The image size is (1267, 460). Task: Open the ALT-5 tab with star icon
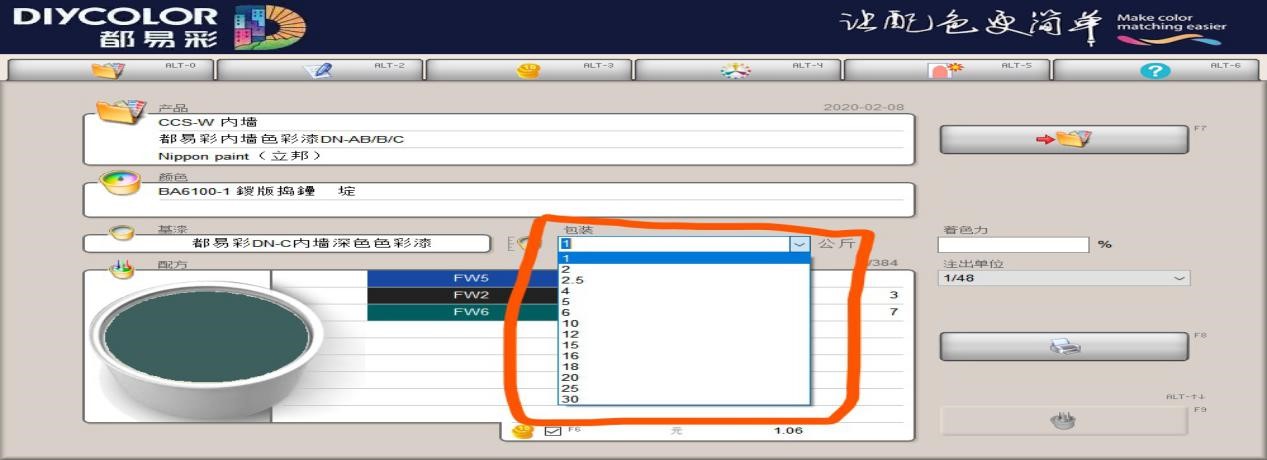[x=945, y=70]
